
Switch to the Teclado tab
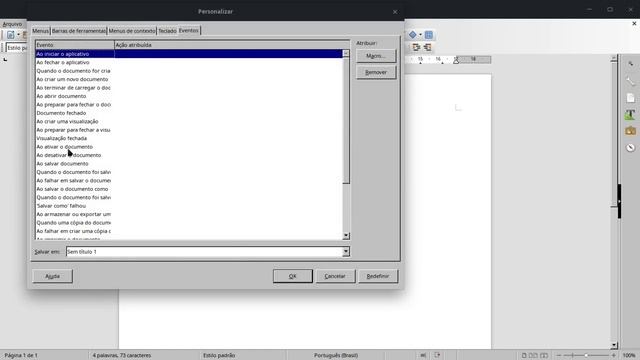(167, 31)
